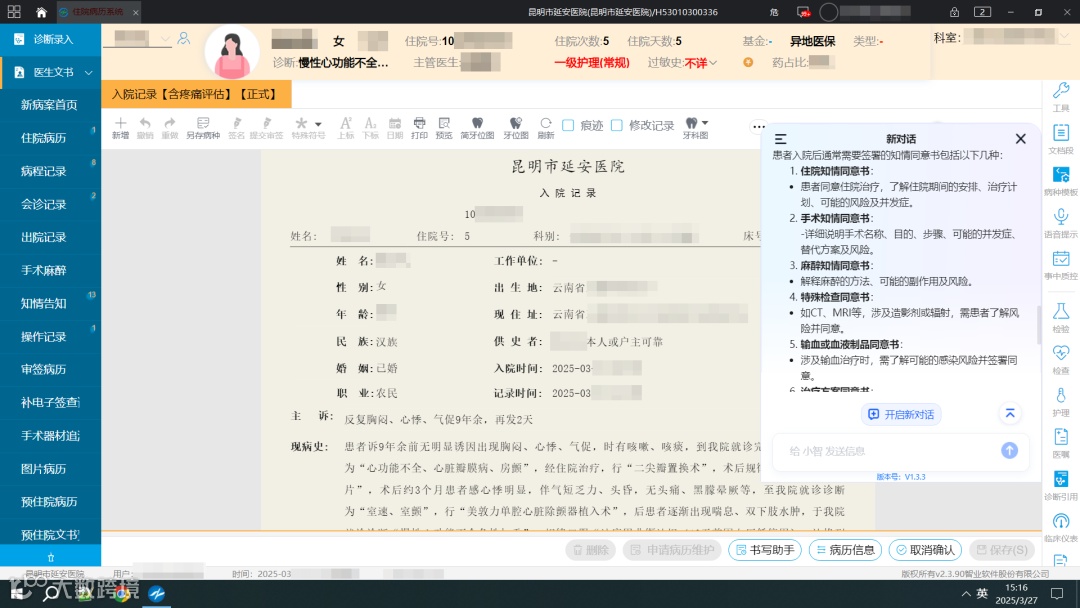Open 诊断录入 in left sidebar
Viewport: 1080px width, 608px height.
(50, 39)
